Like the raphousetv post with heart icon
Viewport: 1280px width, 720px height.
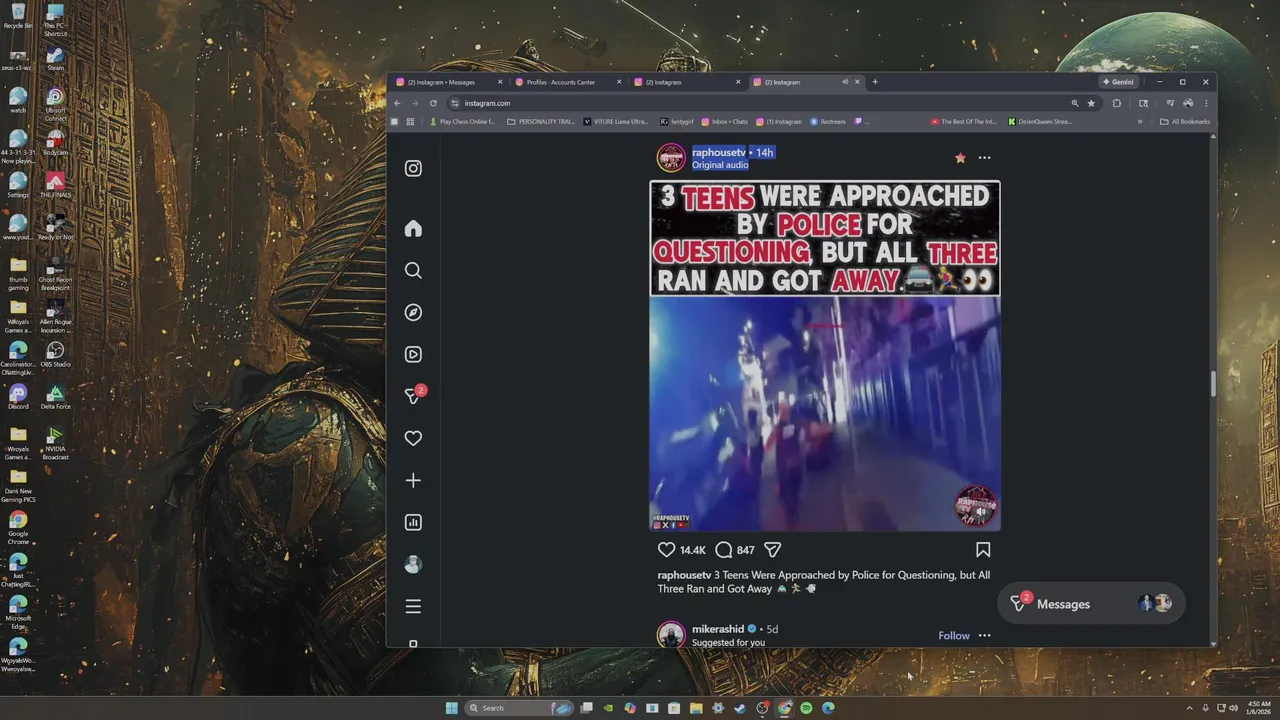pyautogui.click(x=666, y=550)
